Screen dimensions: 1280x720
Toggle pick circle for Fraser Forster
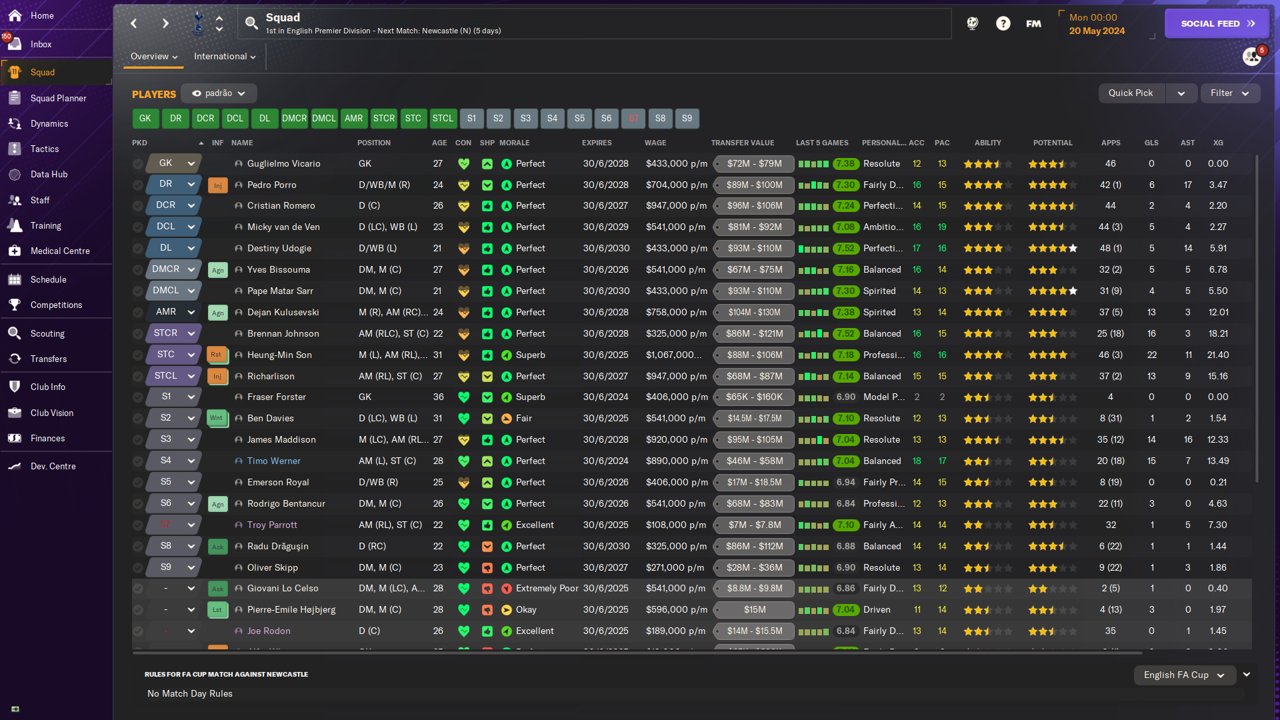click(138, 397)
